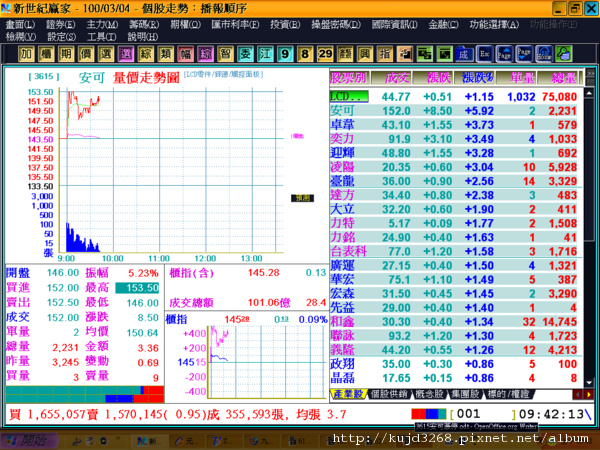Click the 加 toolbar icon

click(x=26, y=54)
